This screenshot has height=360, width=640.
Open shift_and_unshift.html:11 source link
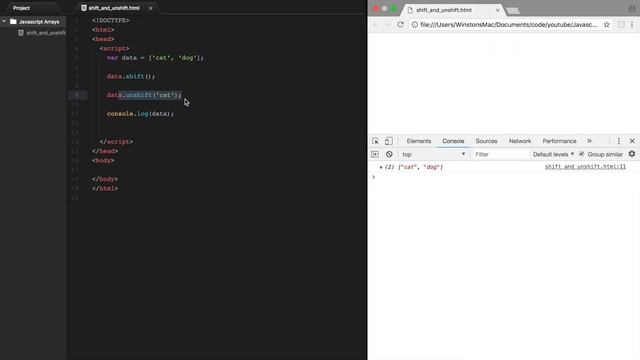tap(585, 167)
